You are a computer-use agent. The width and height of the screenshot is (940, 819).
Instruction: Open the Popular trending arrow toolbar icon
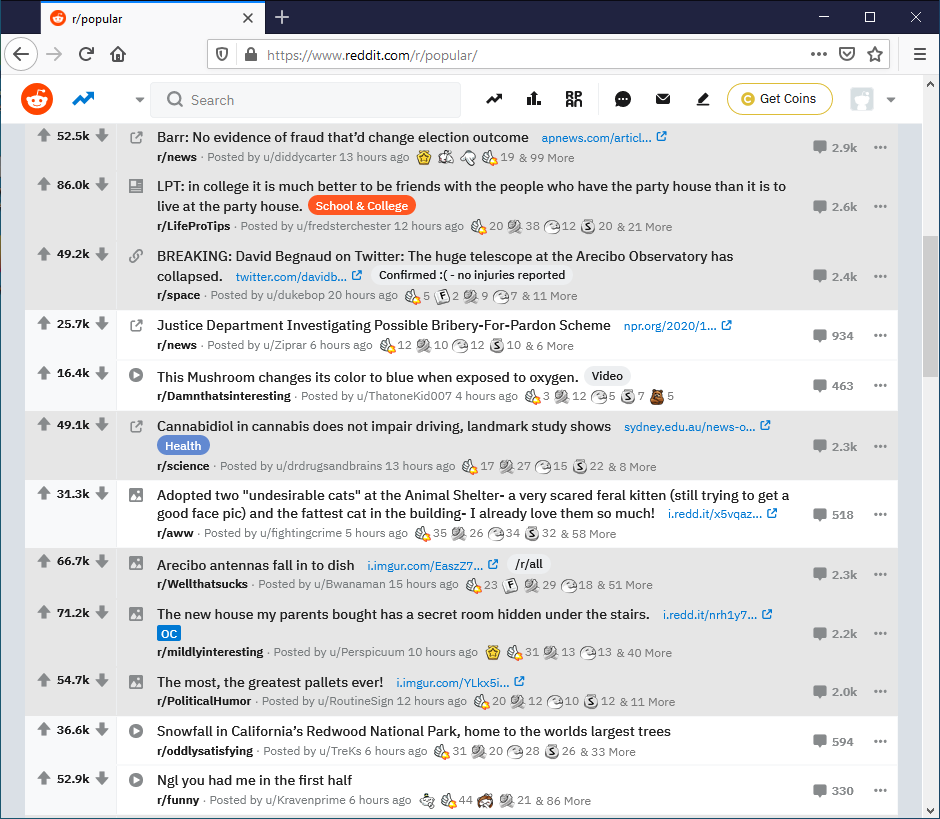click(494, 99)
